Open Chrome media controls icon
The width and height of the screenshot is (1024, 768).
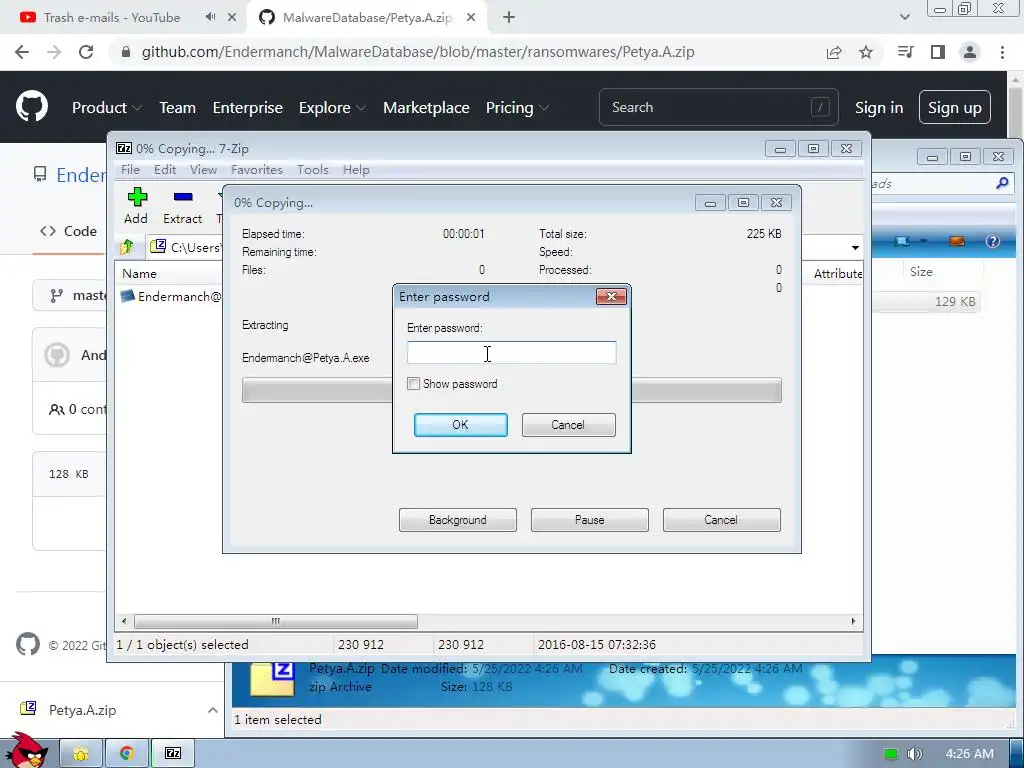tap(905, 52)
